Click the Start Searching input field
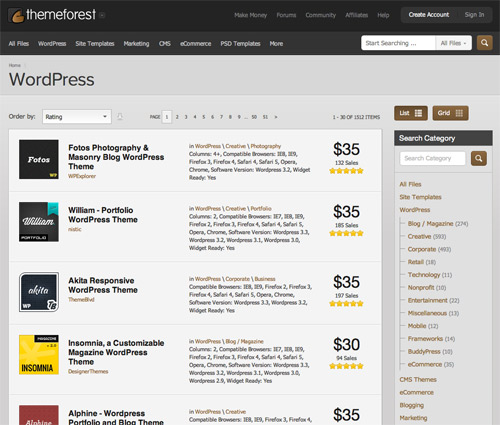 click(398, 43)
